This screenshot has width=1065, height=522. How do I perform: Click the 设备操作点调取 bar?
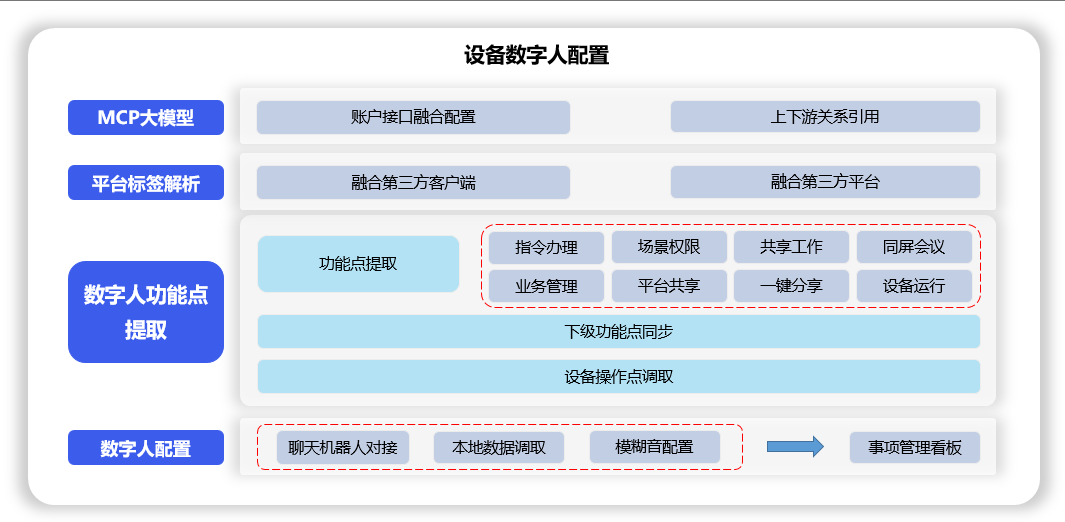click(618, 377)
